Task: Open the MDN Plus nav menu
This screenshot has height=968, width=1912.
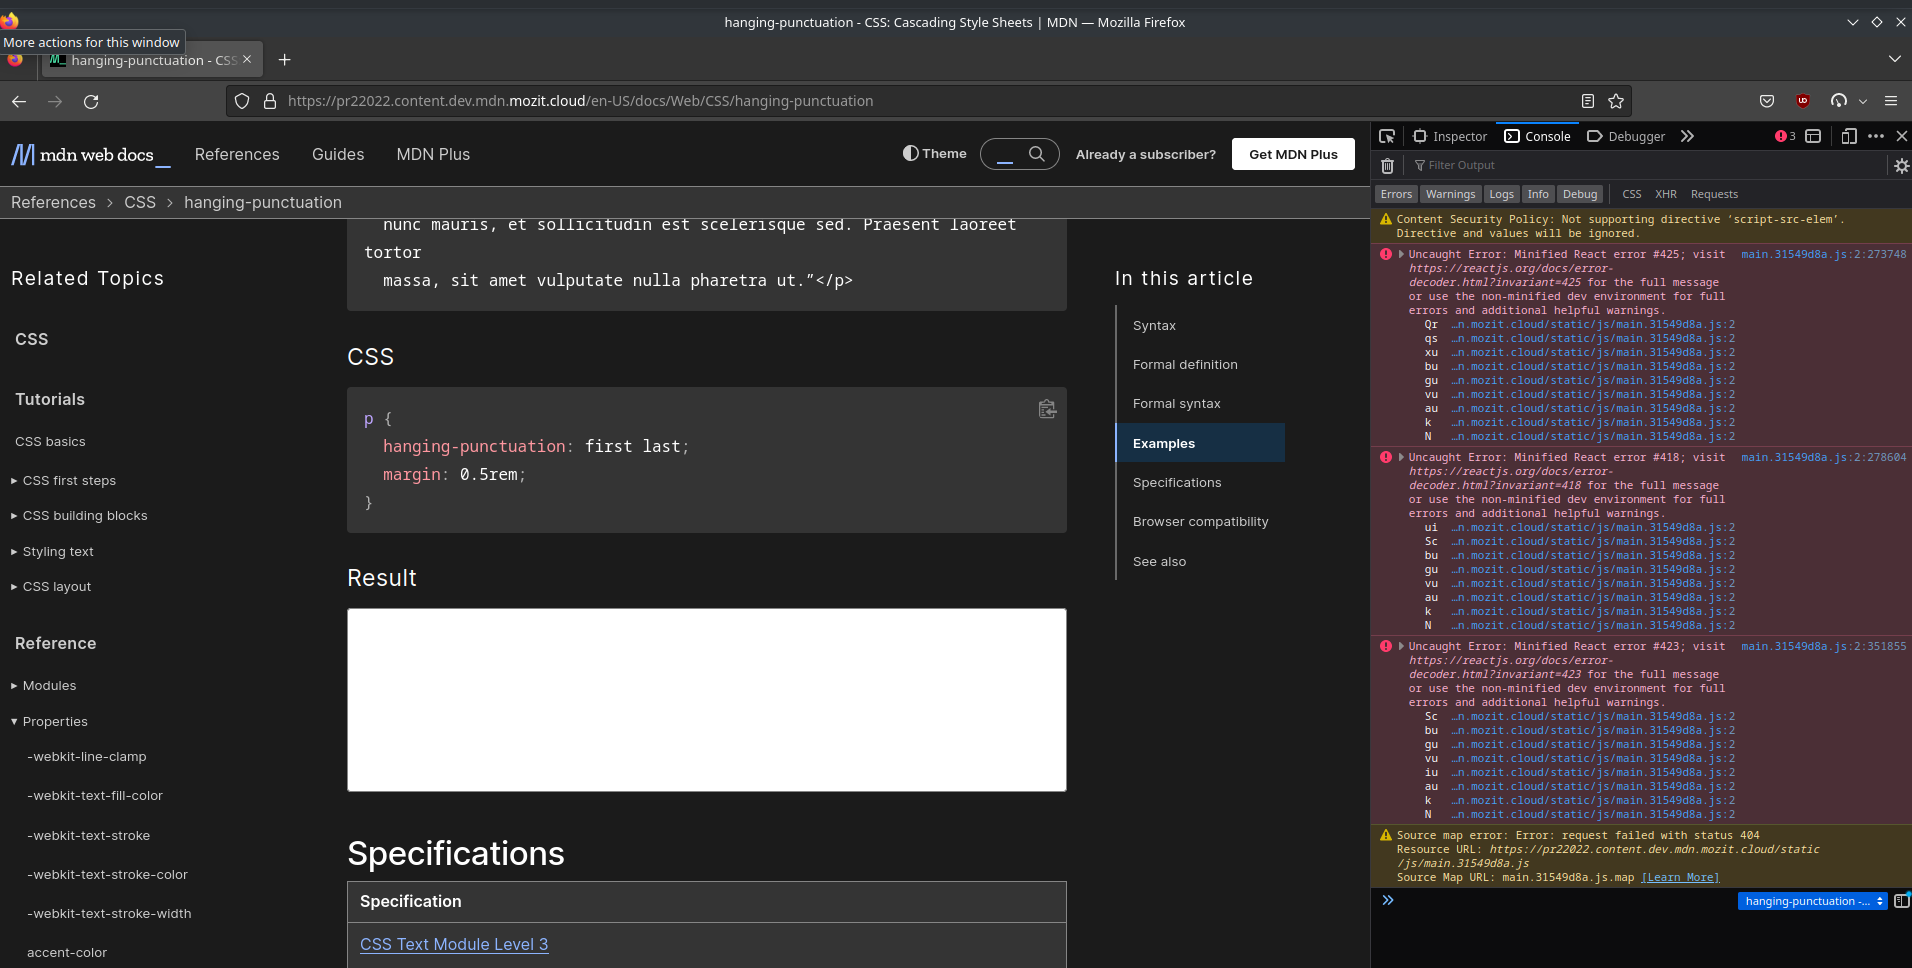Action: point(433,154)
